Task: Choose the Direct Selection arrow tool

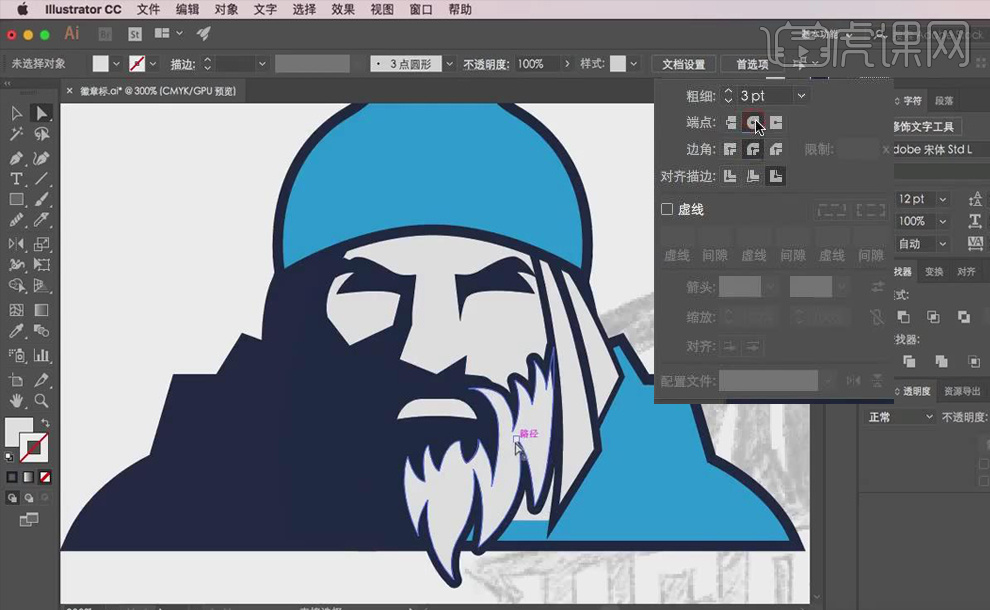Action: coord(41,114)
